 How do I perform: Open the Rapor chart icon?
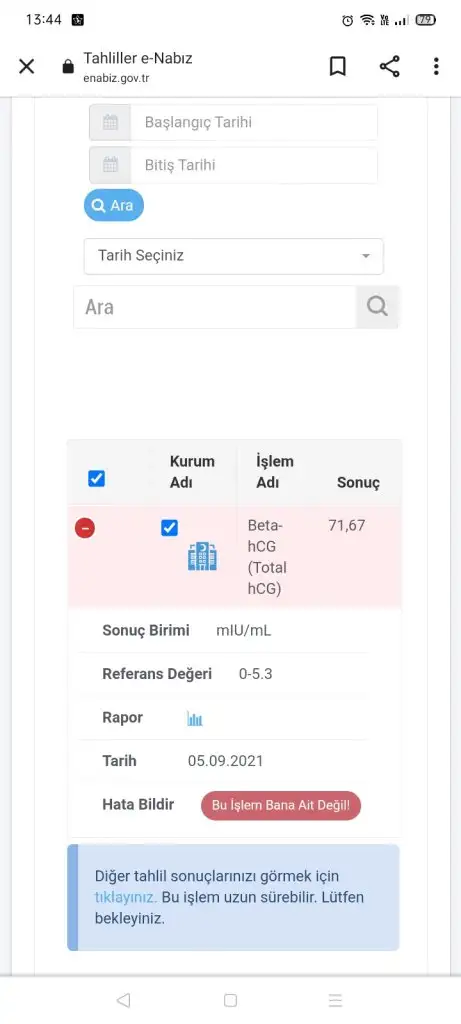[195, 718]
